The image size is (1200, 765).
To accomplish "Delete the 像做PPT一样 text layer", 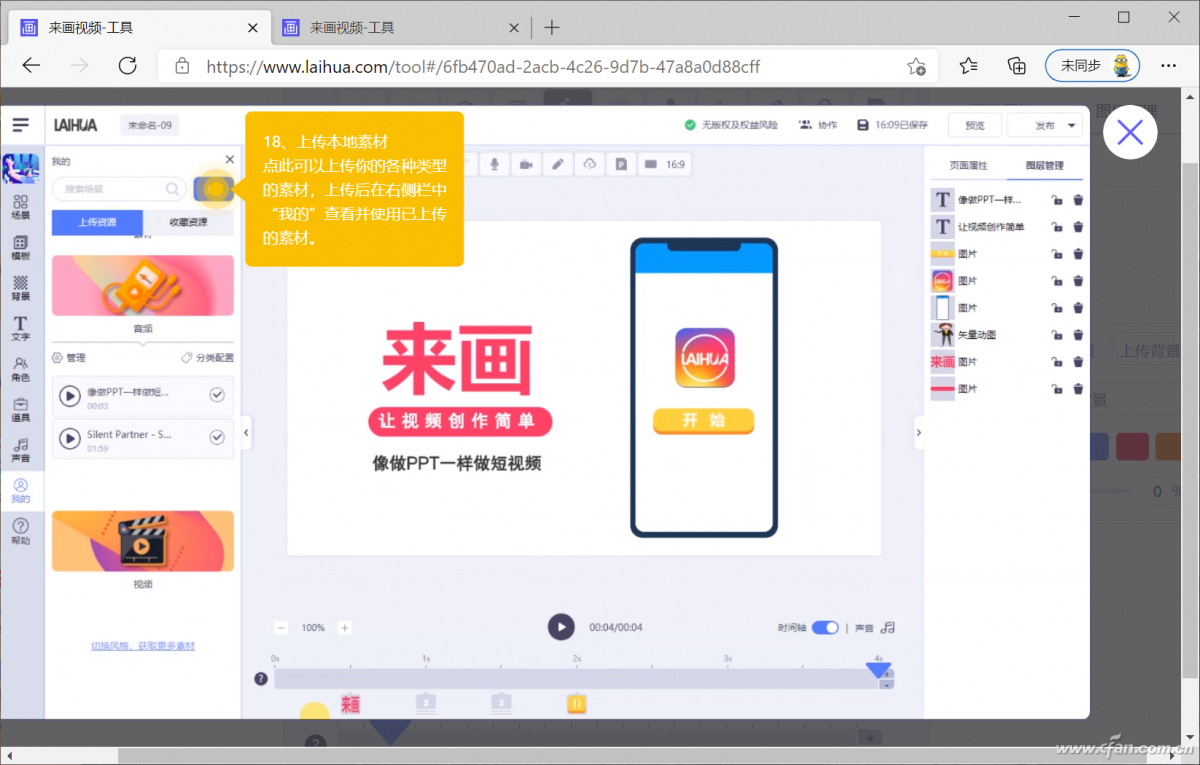I will point(1078,200).
